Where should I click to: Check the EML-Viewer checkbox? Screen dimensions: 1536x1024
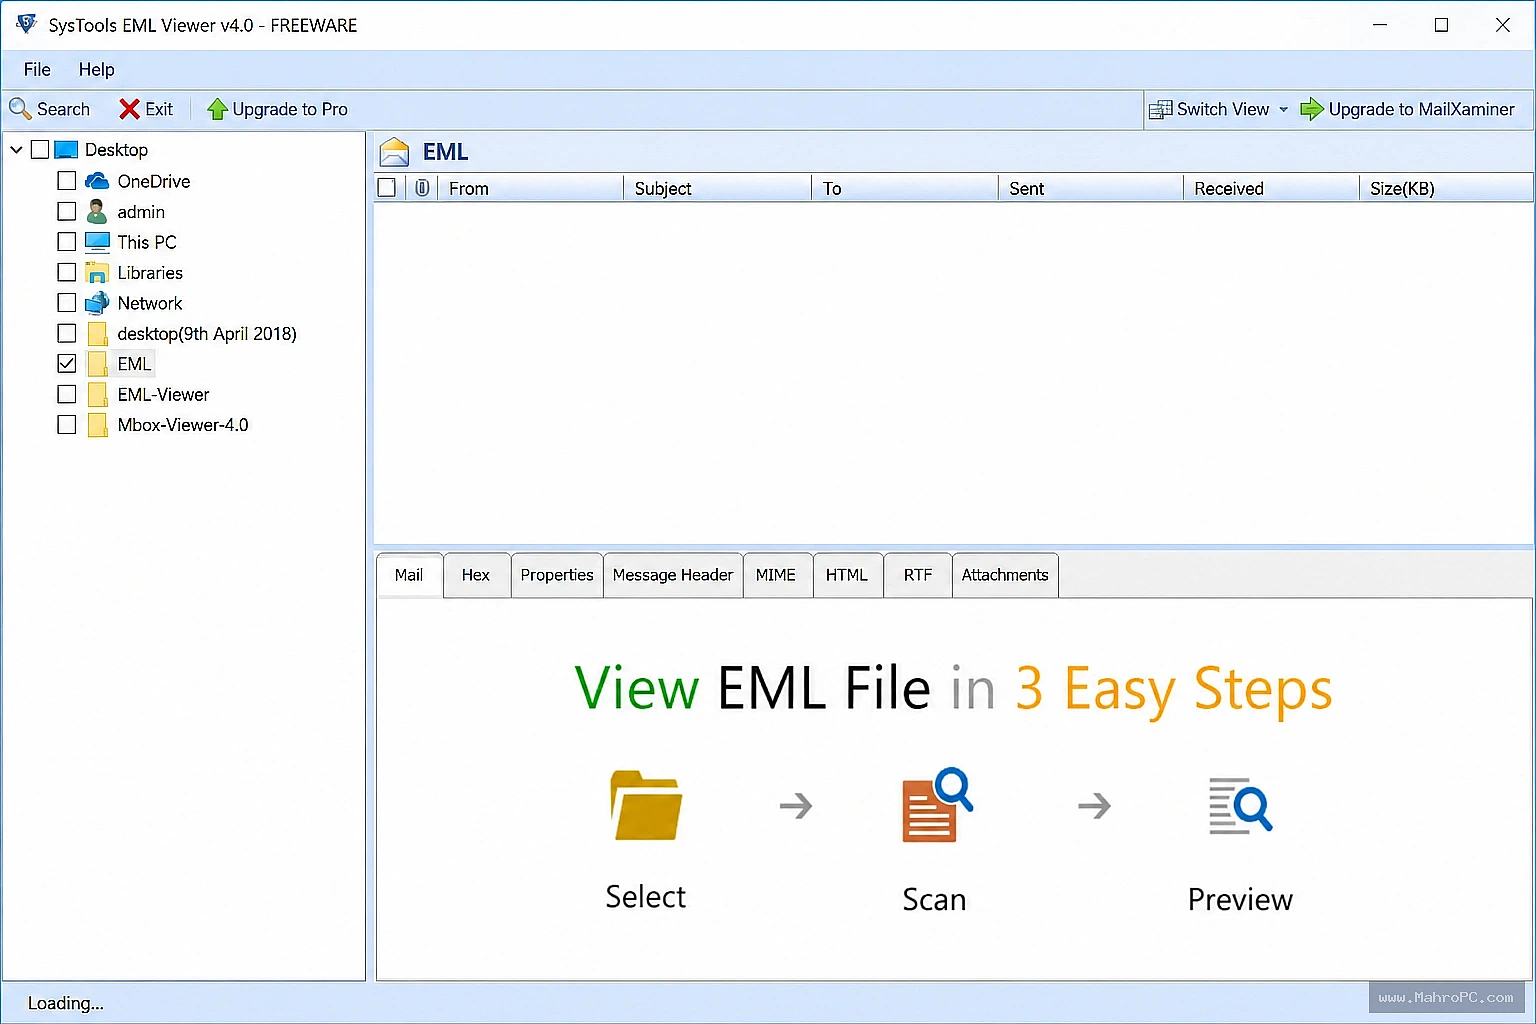point(67,394)
